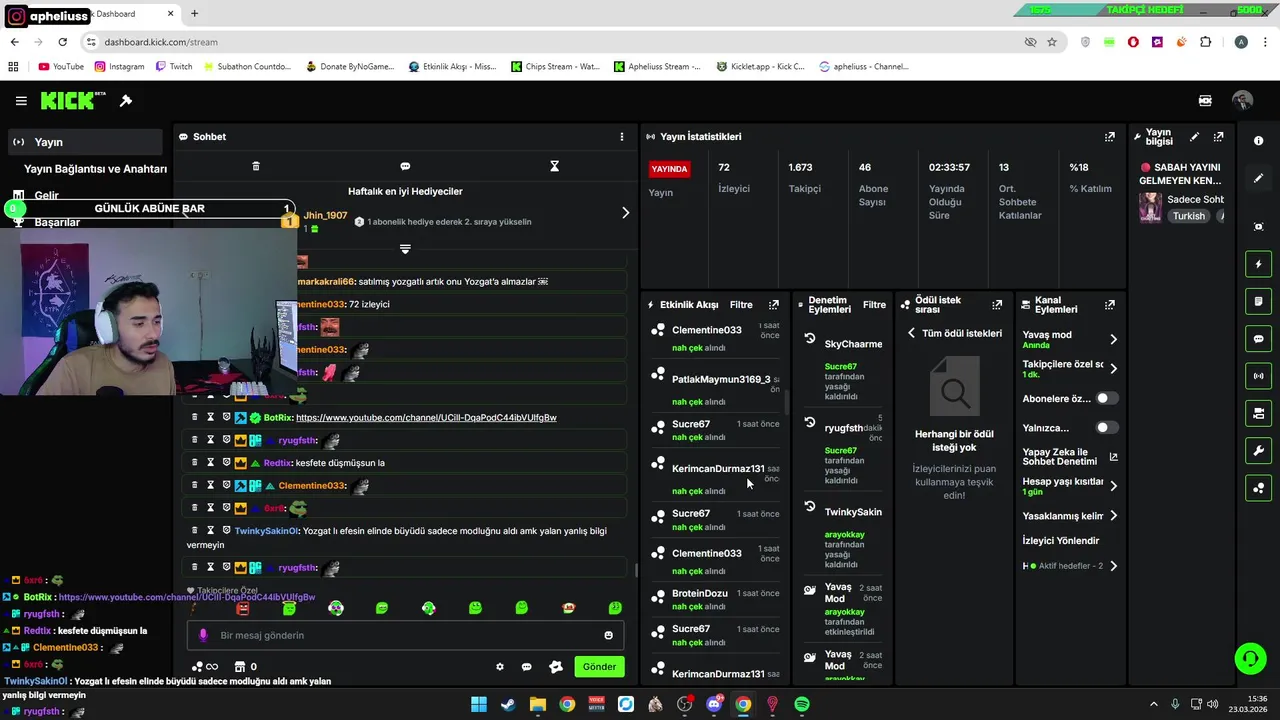The width and height of the screenshot is (1280, 720).
Task: Open the emoji picker in message box
Action: 608,635
